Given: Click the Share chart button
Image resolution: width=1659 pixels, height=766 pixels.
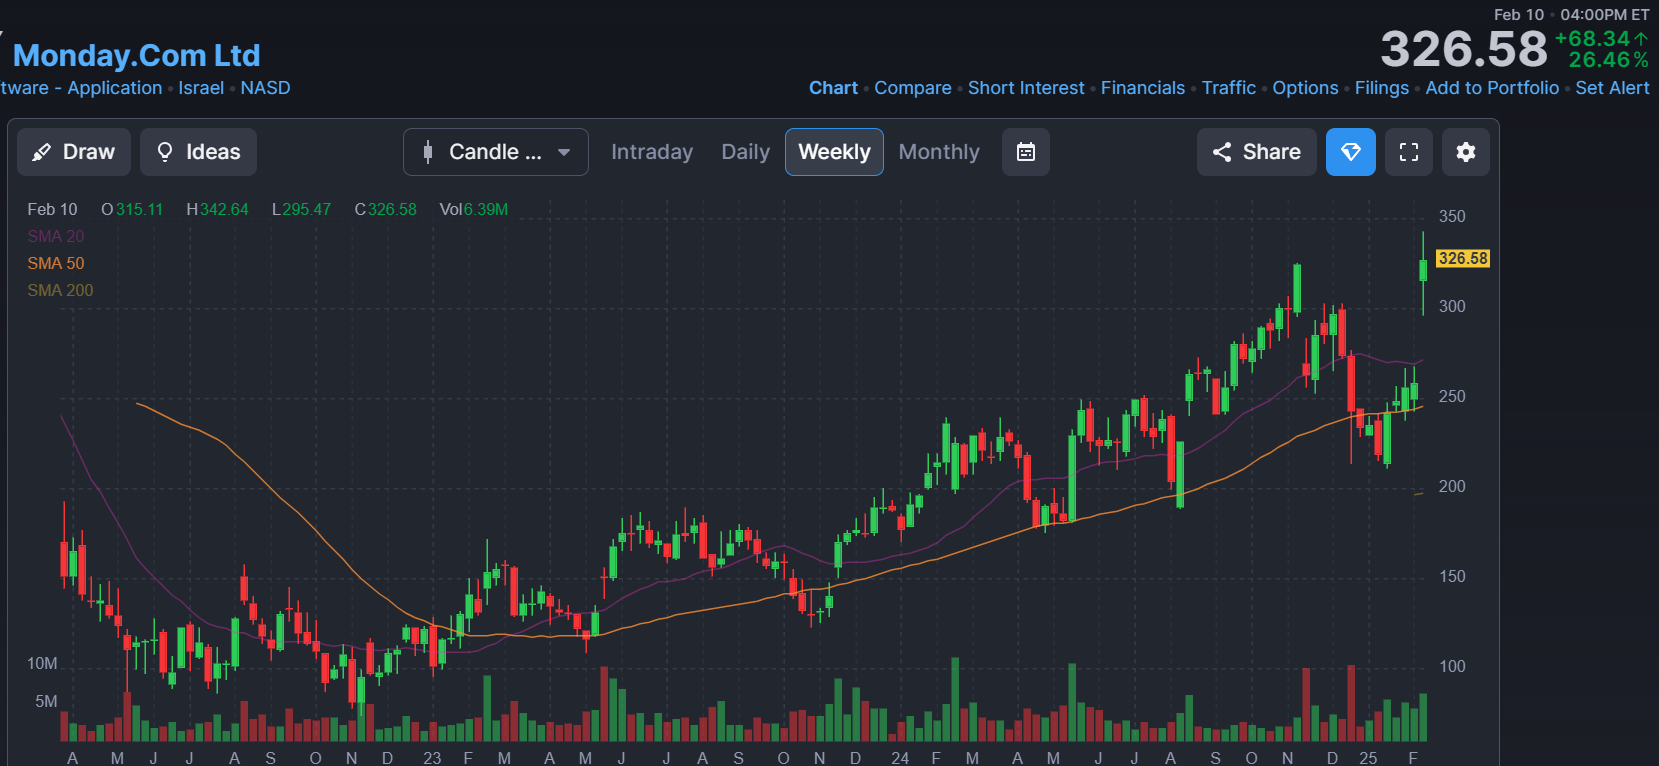Looking at the screenshot, I should coord(1256,152).
